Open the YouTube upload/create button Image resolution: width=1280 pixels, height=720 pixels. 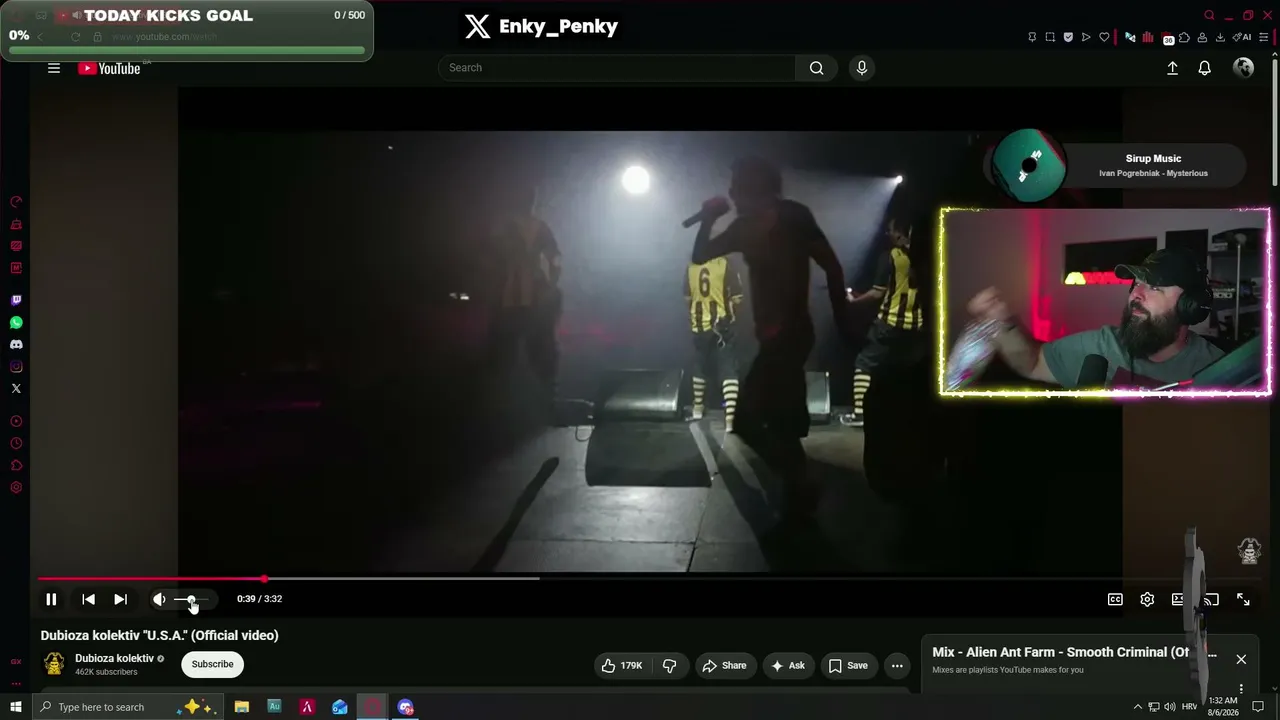pos(1172,68)
